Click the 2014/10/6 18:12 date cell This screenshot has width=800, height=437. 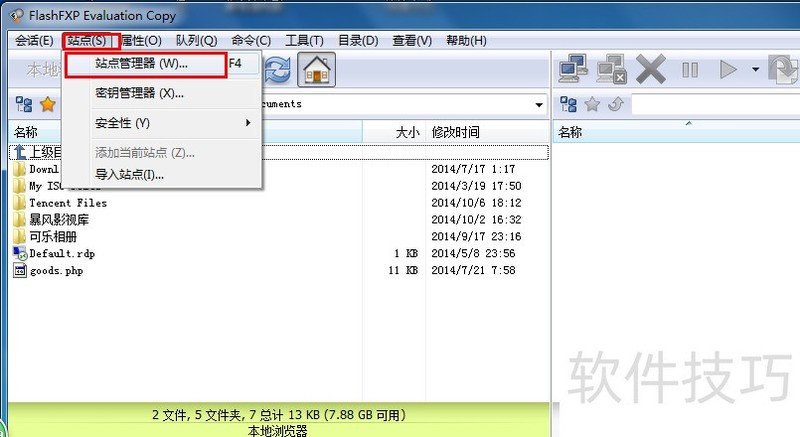coord(476,203)
